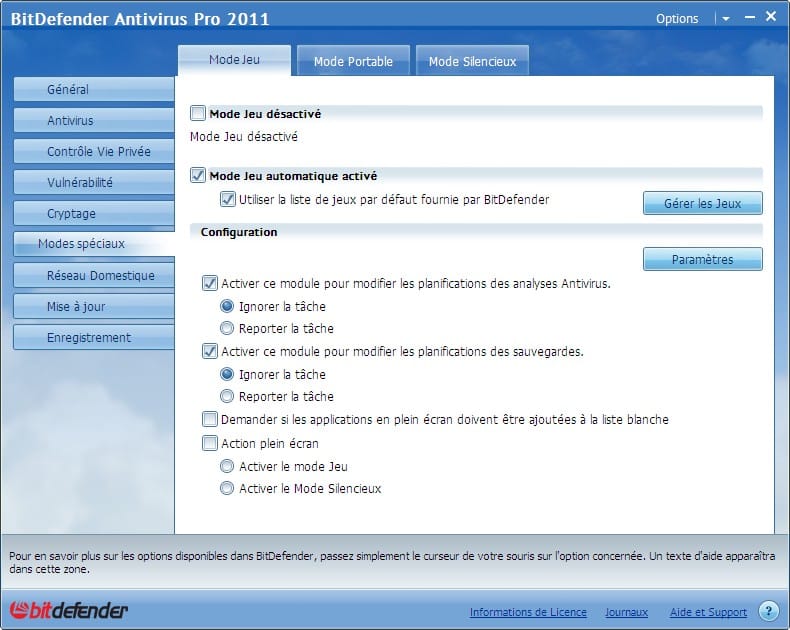Uncheck the Antivirus scan scheduling module checkbox
The width and height of the screenshot is (790, 630).
210,283
